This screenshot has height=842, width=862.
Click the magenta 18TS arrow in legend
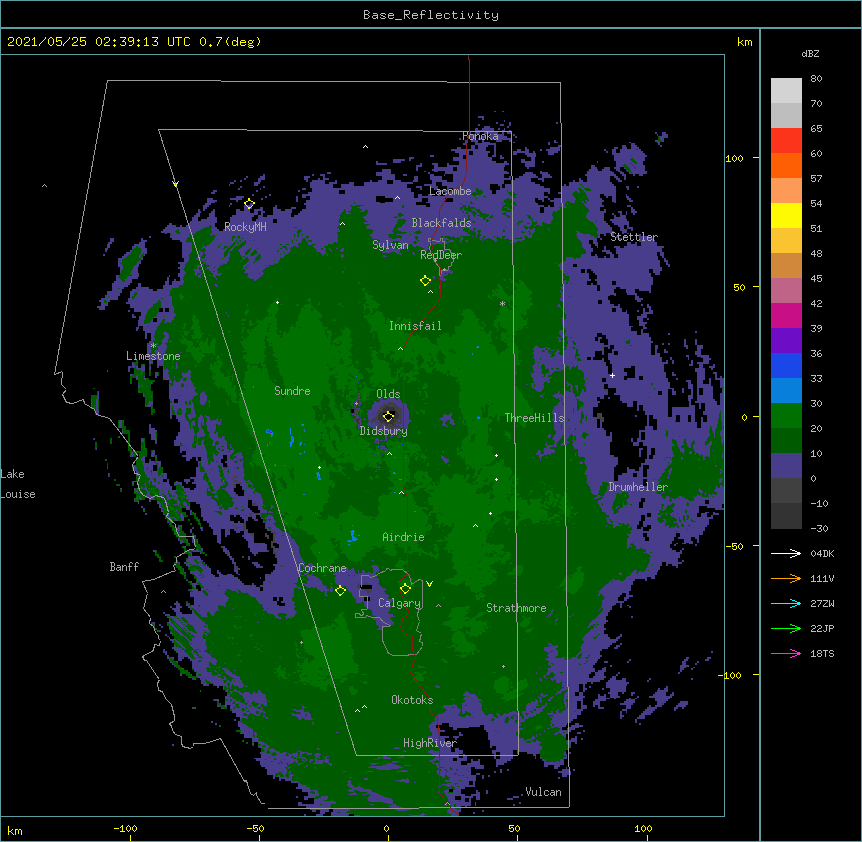pyautogui.click(x=786, y=653)
